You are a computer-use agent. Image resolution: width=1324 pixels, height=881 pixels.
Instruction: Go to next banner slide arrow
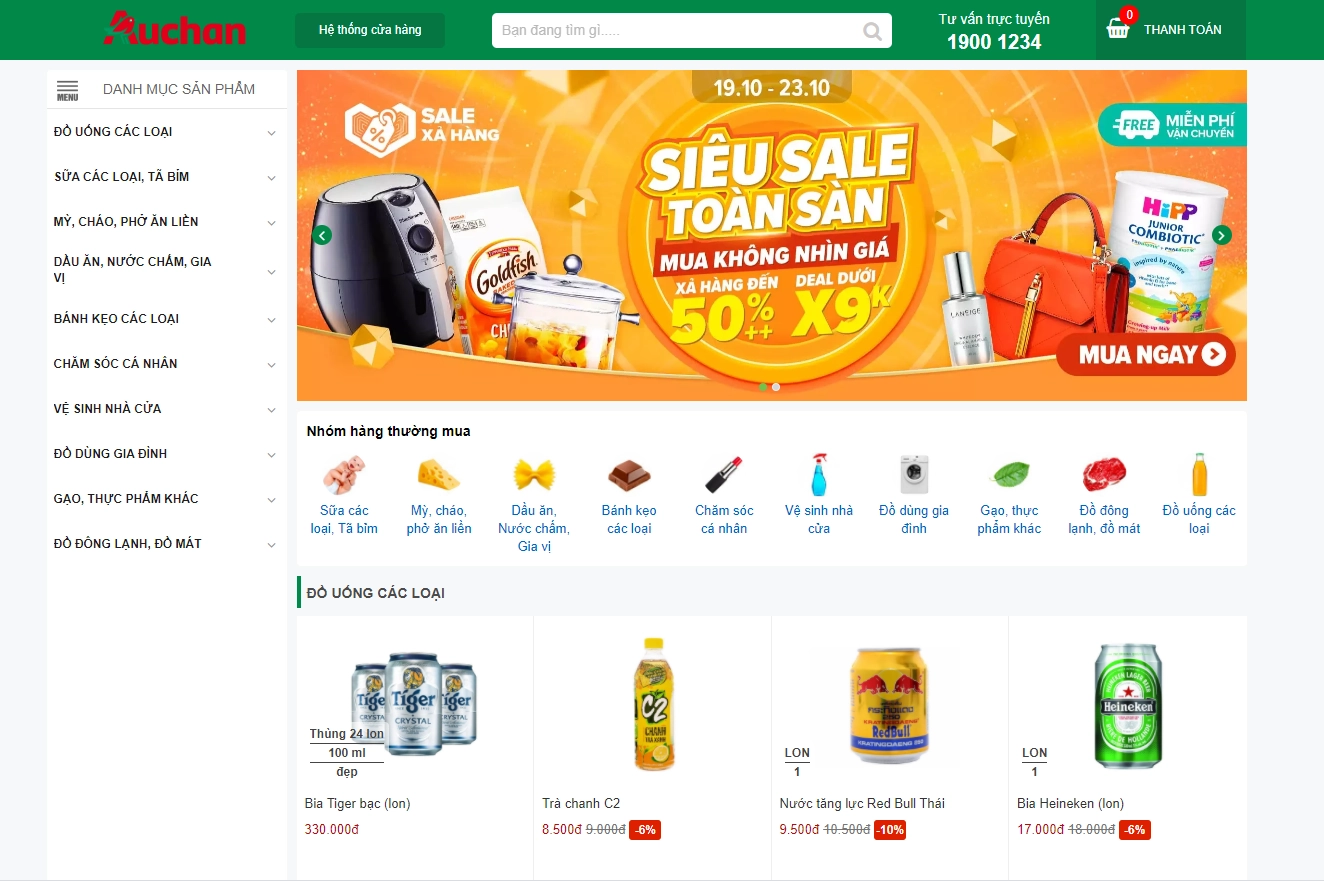point(1222,236)
